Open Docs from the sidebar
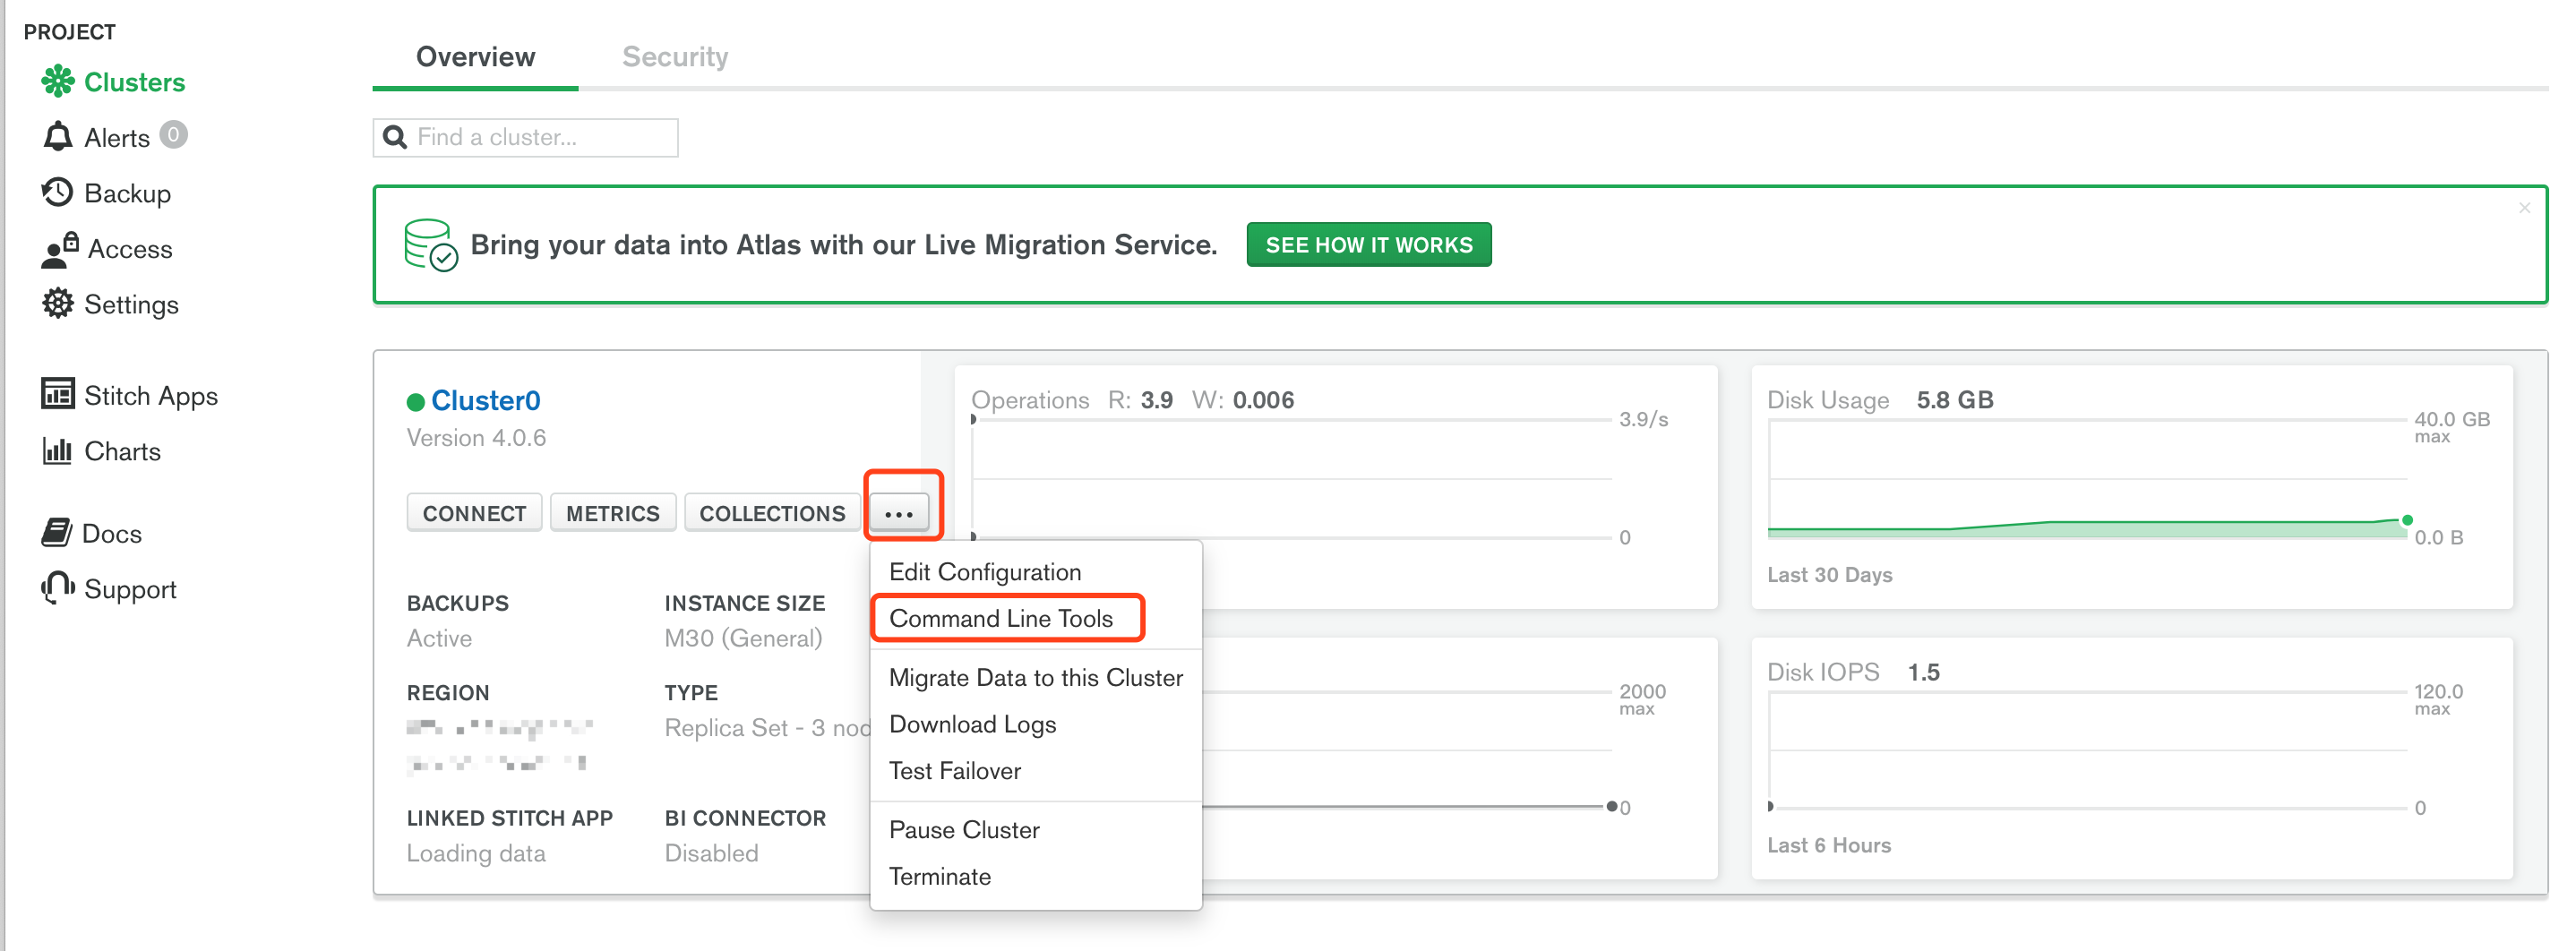Viewport: 2576px width, 951px height. (x=111, y=533)
